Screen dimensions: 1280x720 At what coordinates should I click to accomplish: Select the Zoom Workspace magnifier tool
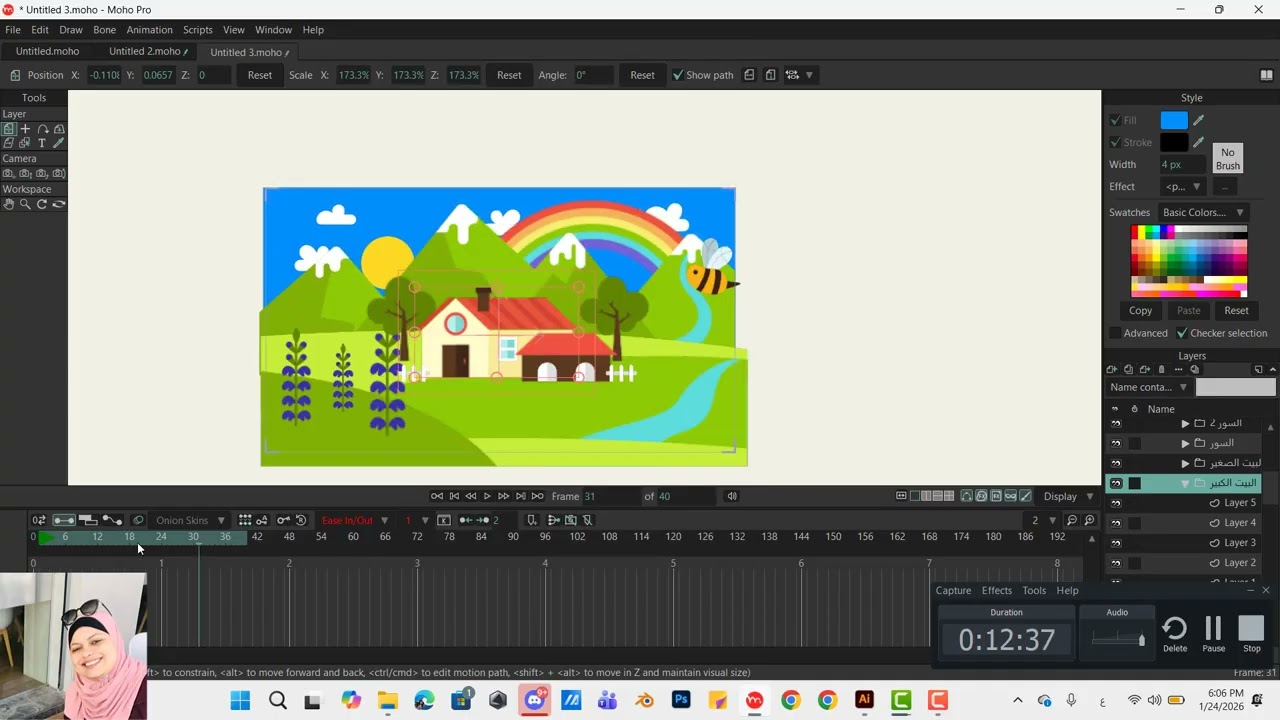click(x=25, y=204)
